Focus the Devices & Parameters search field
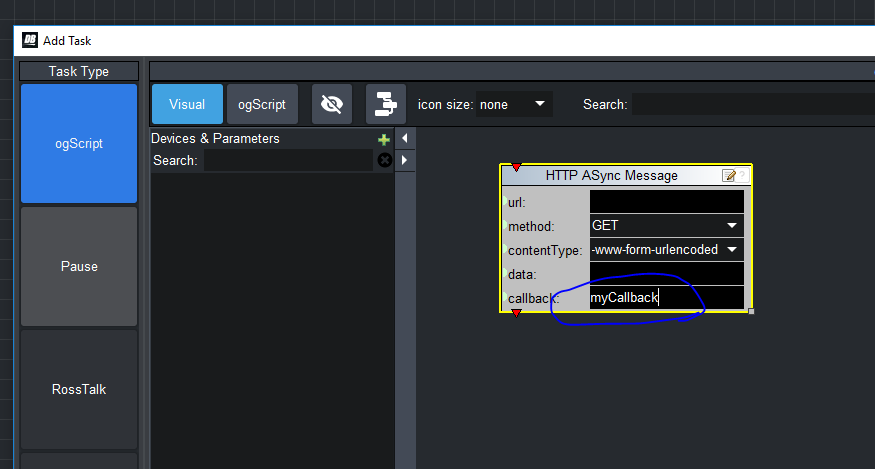 pyautogui.click(x=288, y=160)
